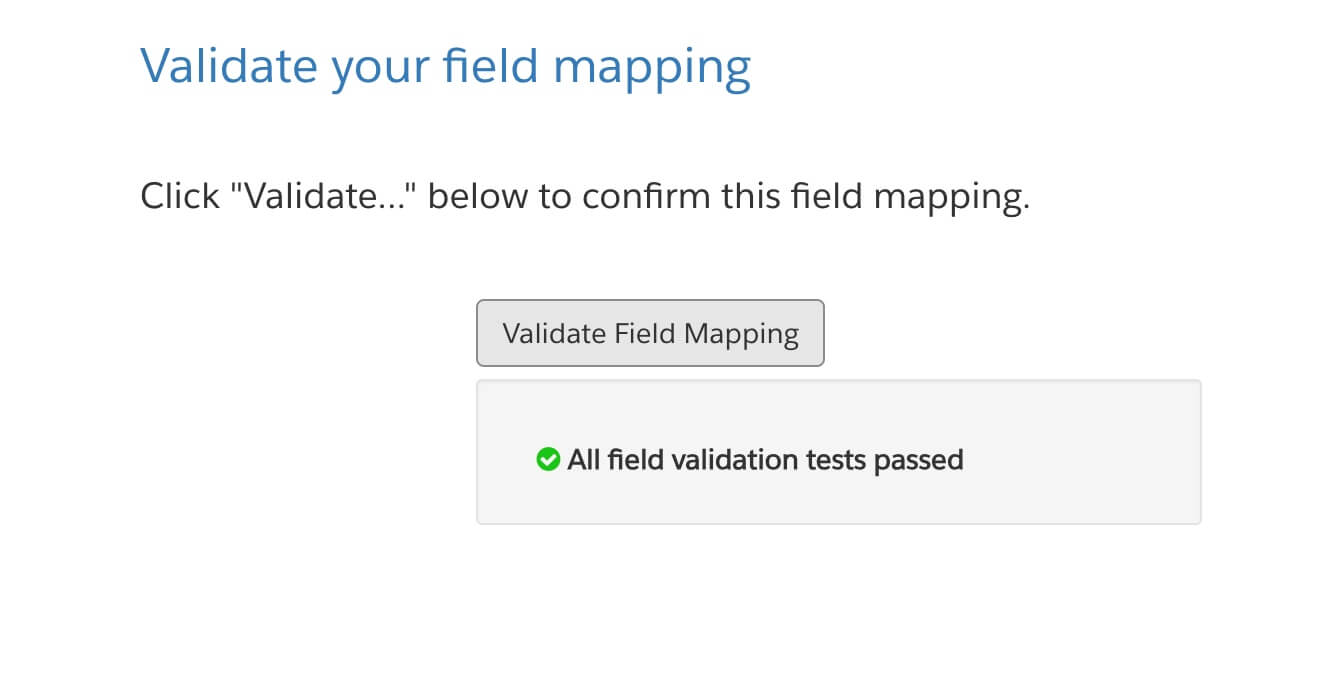Click the right side of the results panel
Screen dimensions: 1332x696
coord(1150,452)
